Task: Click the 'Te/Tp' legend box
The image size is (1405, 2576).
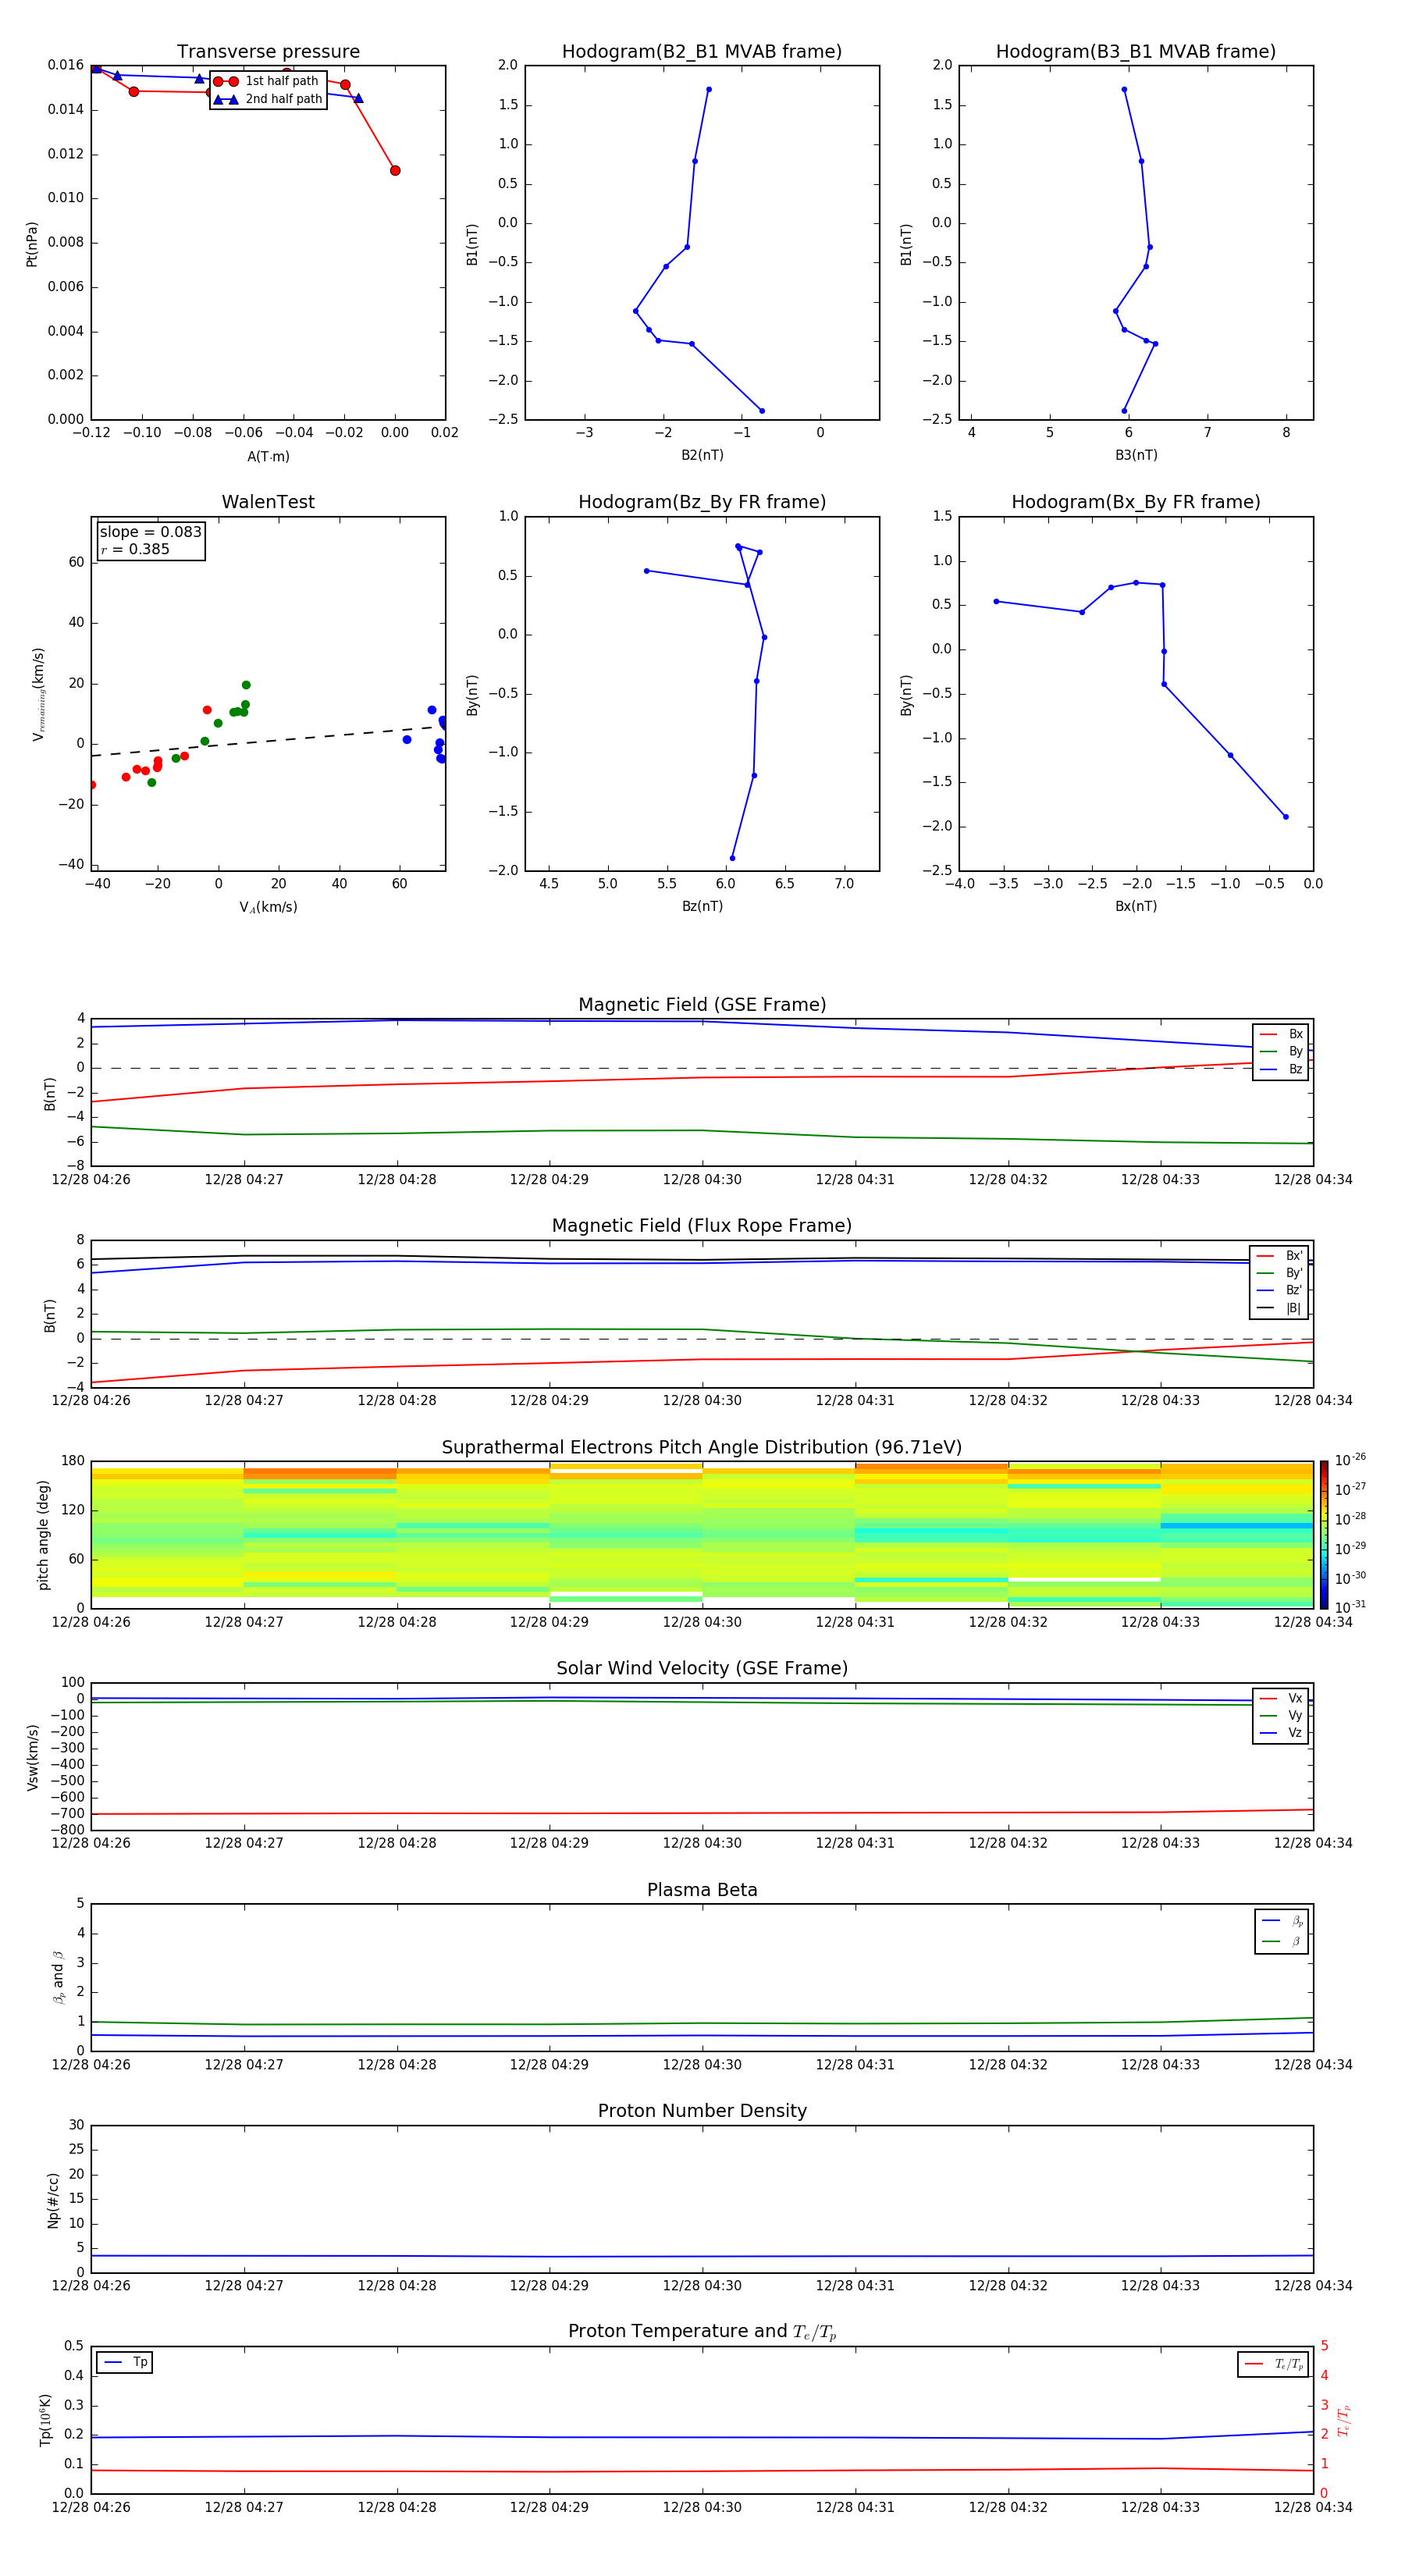Action: click(1273, 2365)
